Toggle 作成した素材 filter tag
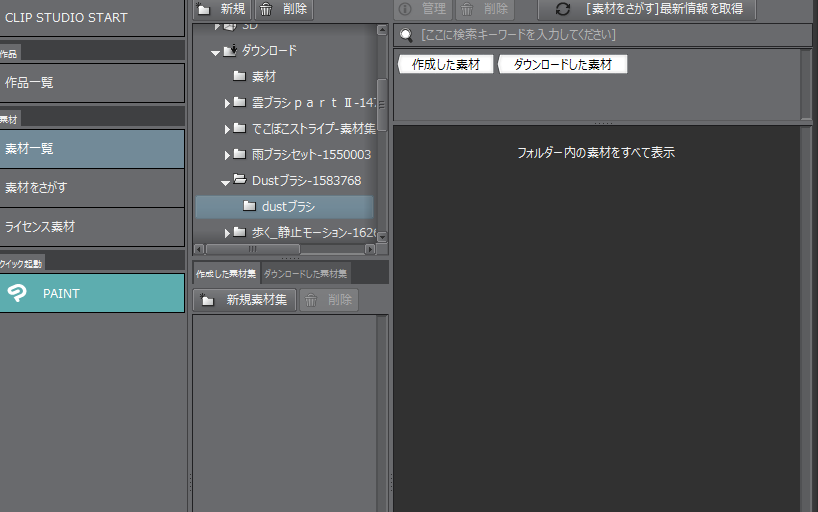 [446, 65]
